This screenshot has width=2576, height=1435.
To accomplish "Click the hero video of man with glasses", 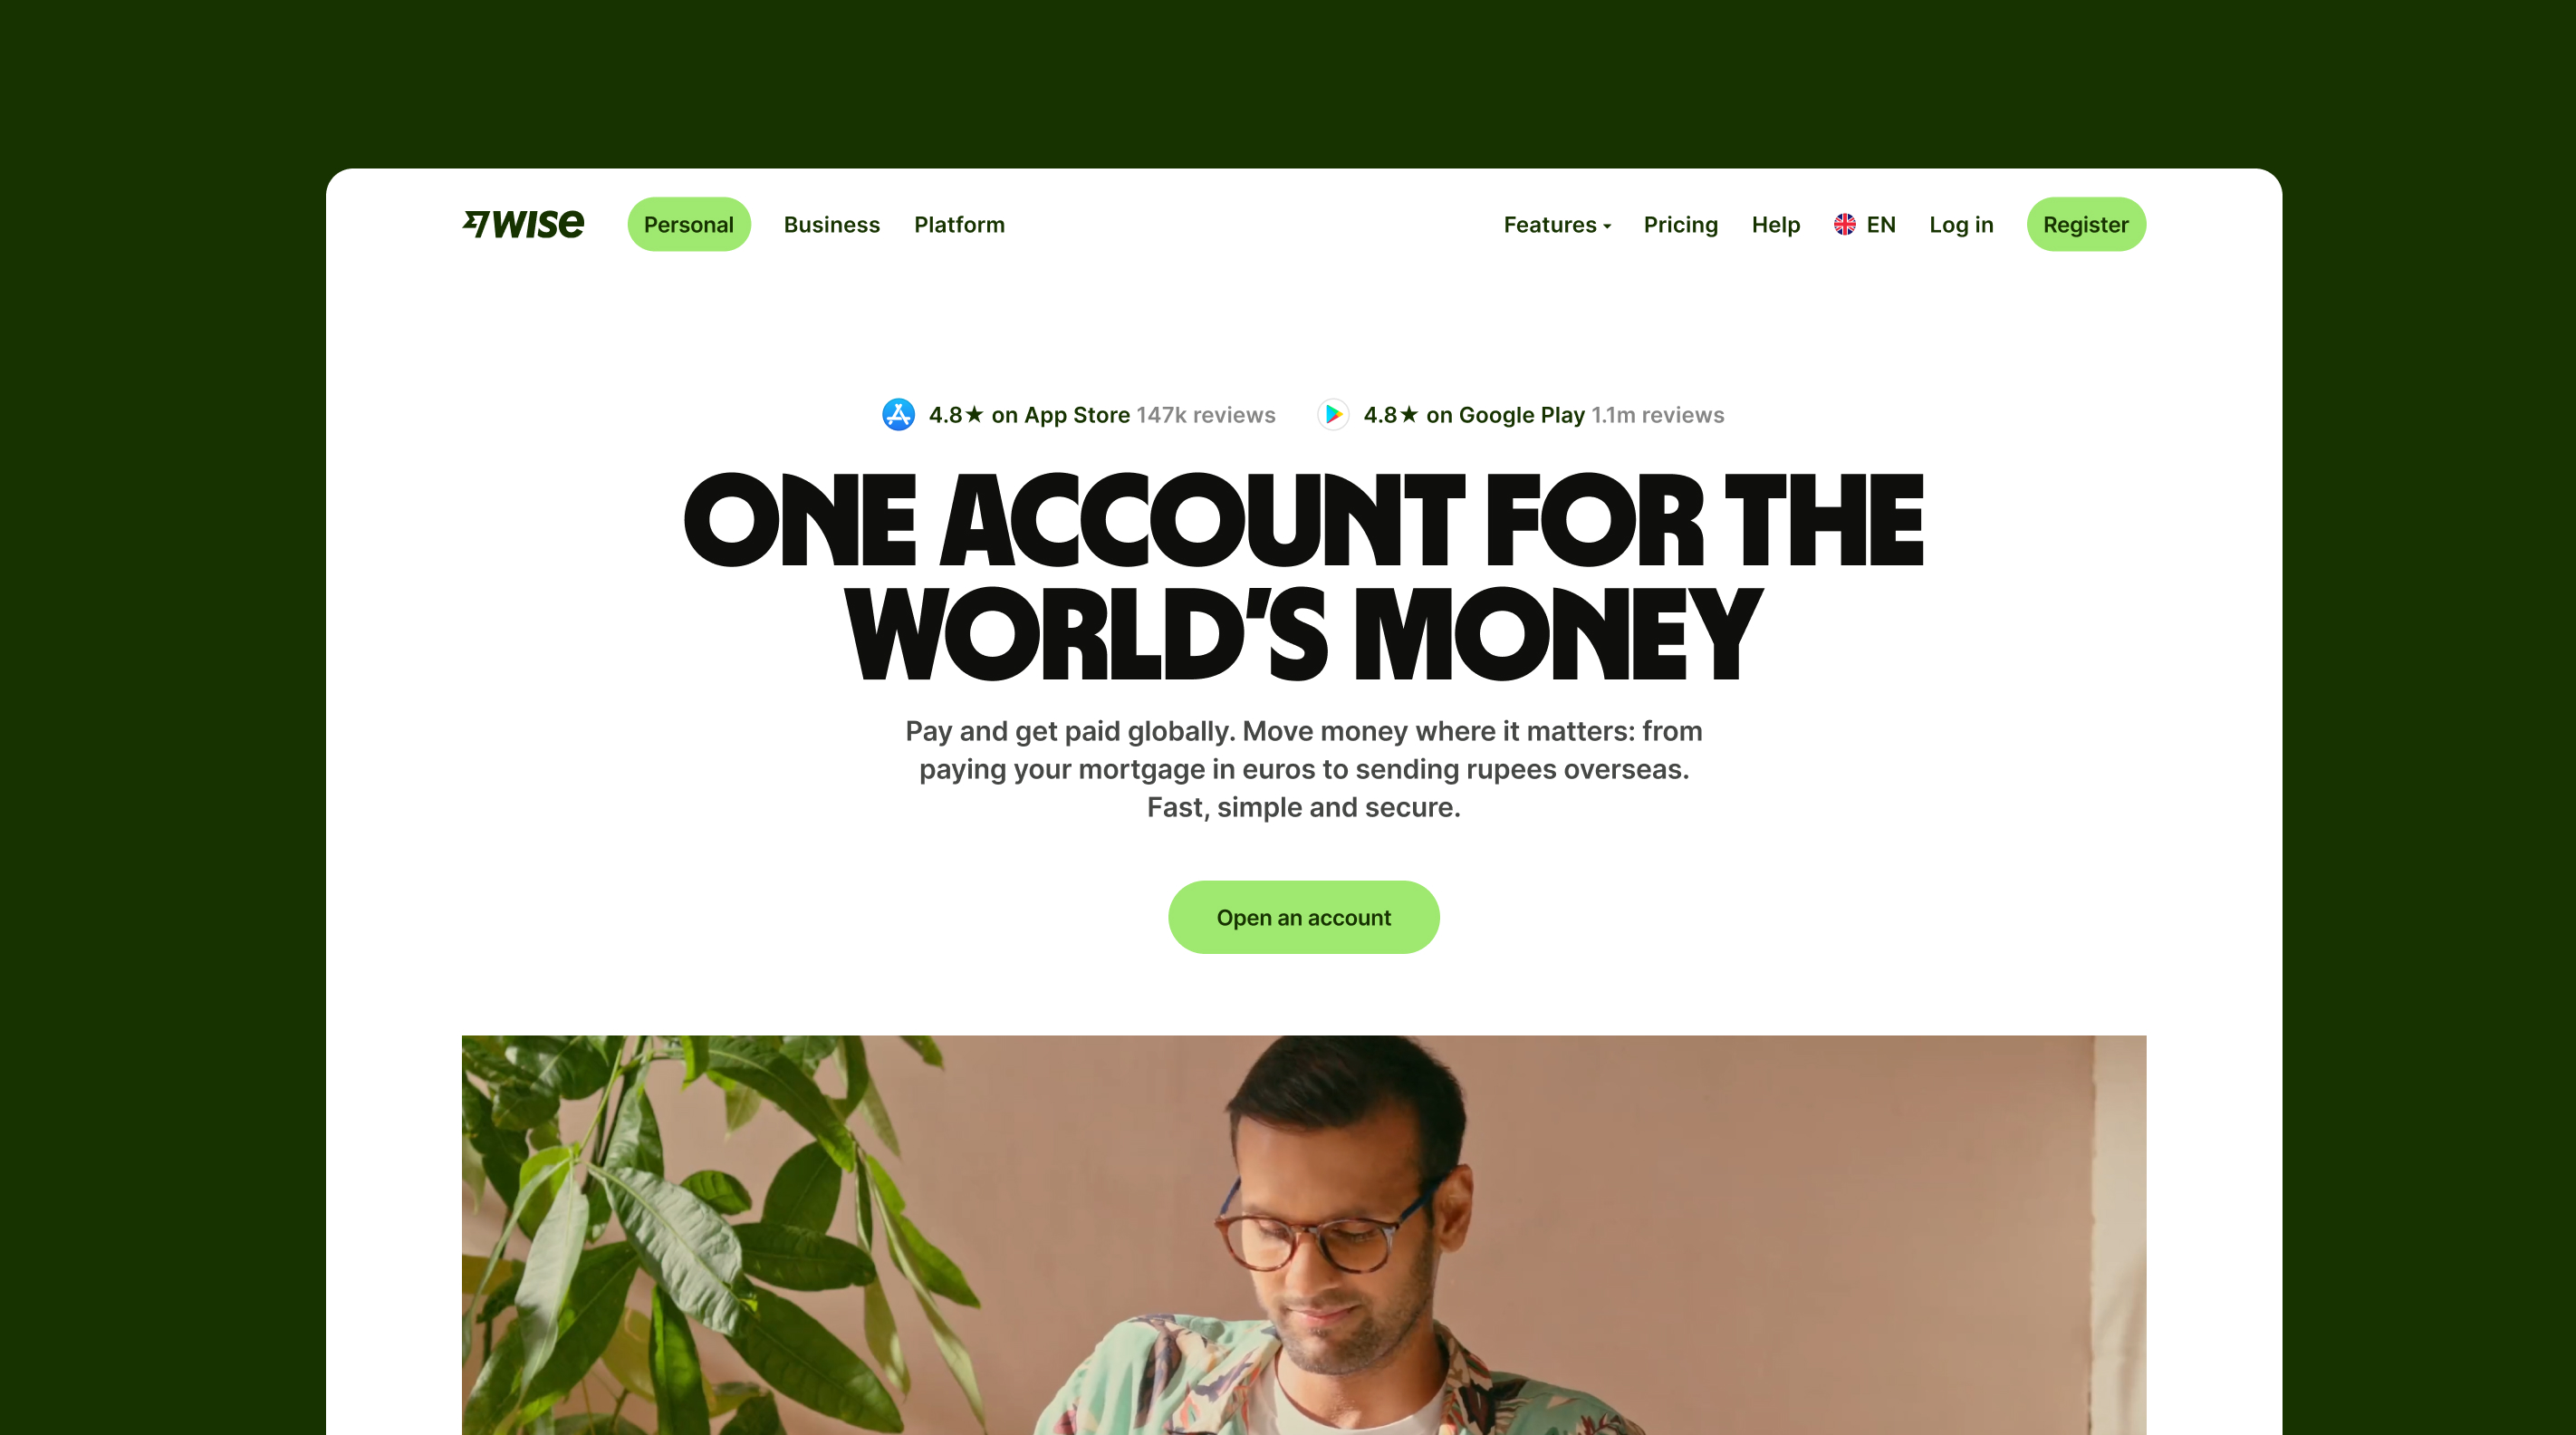I will pyautogui.click(x=1304, y=1235).
